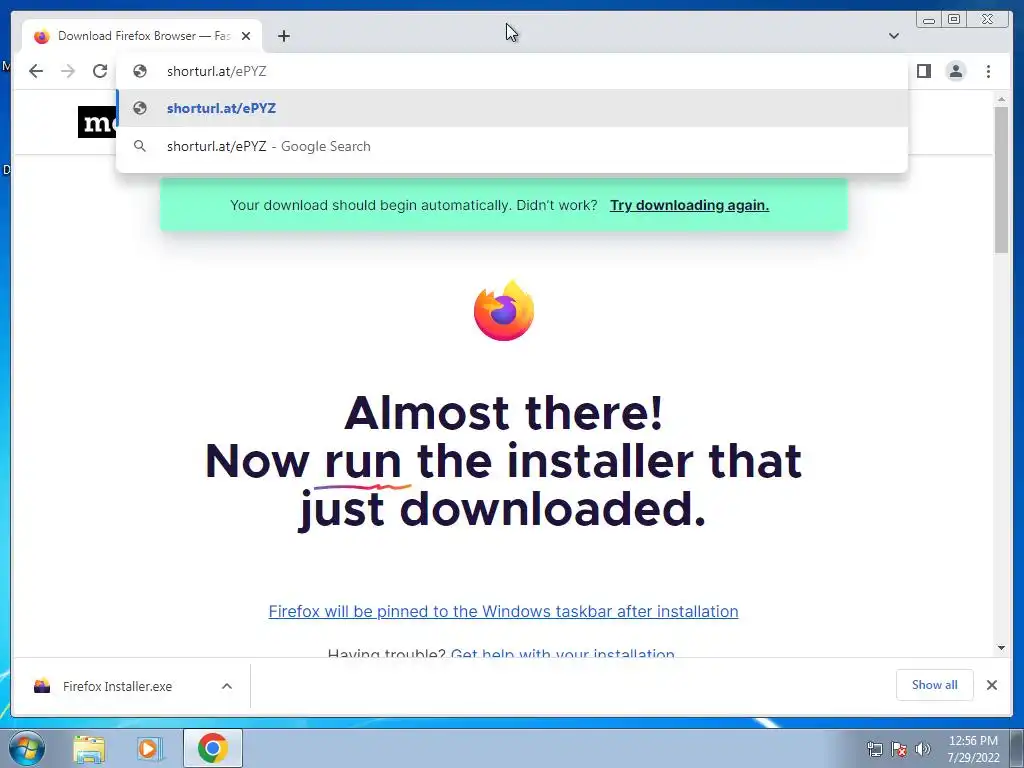Click Show all downloads button
Image resolution: width=1024 pixels, height=768 pixels.
935,685
